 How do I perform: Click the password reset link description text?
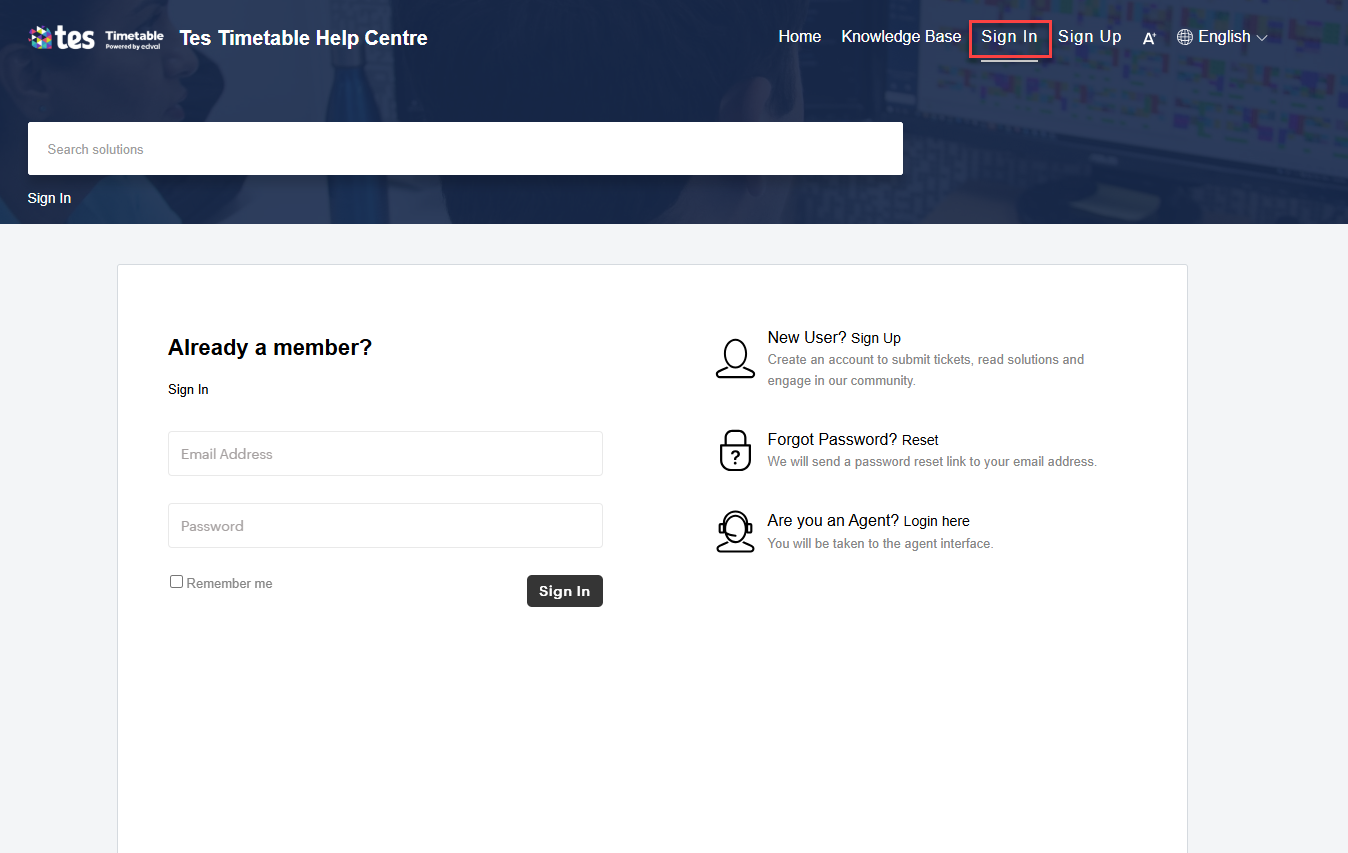(932, 462)
